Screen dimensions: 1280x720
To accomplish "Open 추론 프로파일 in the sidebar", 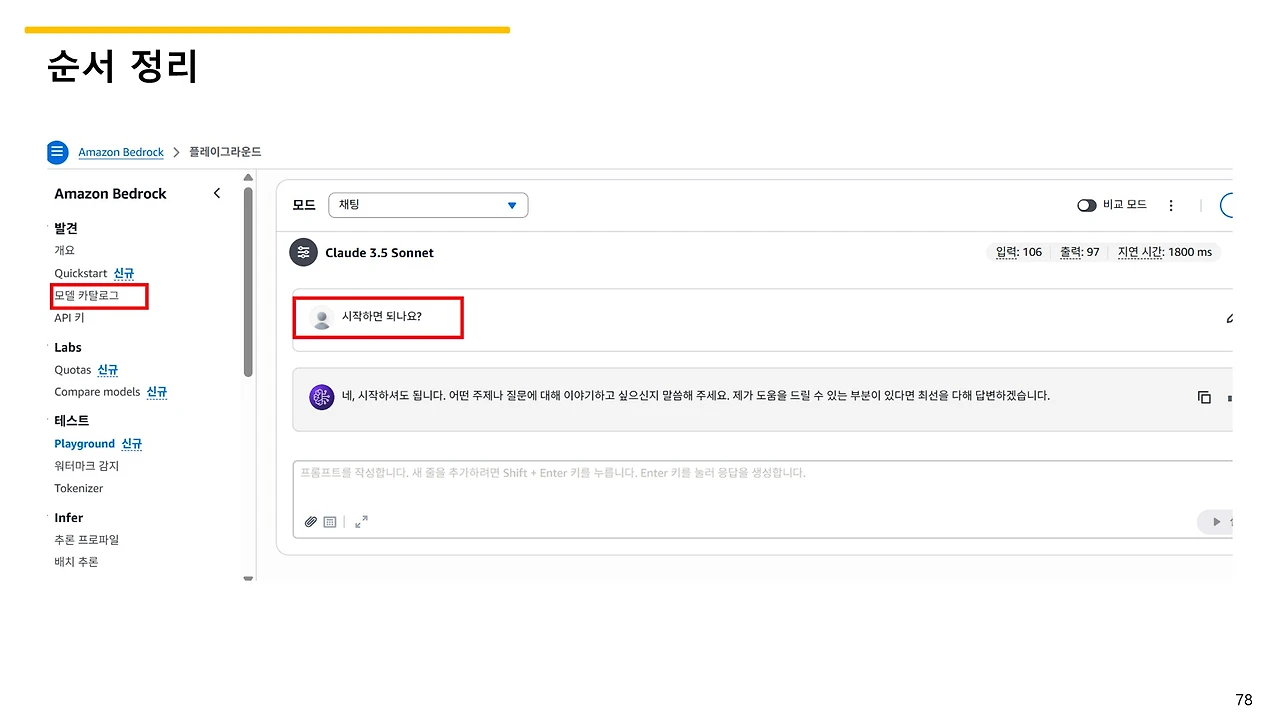I will click(x=87, y=540).
